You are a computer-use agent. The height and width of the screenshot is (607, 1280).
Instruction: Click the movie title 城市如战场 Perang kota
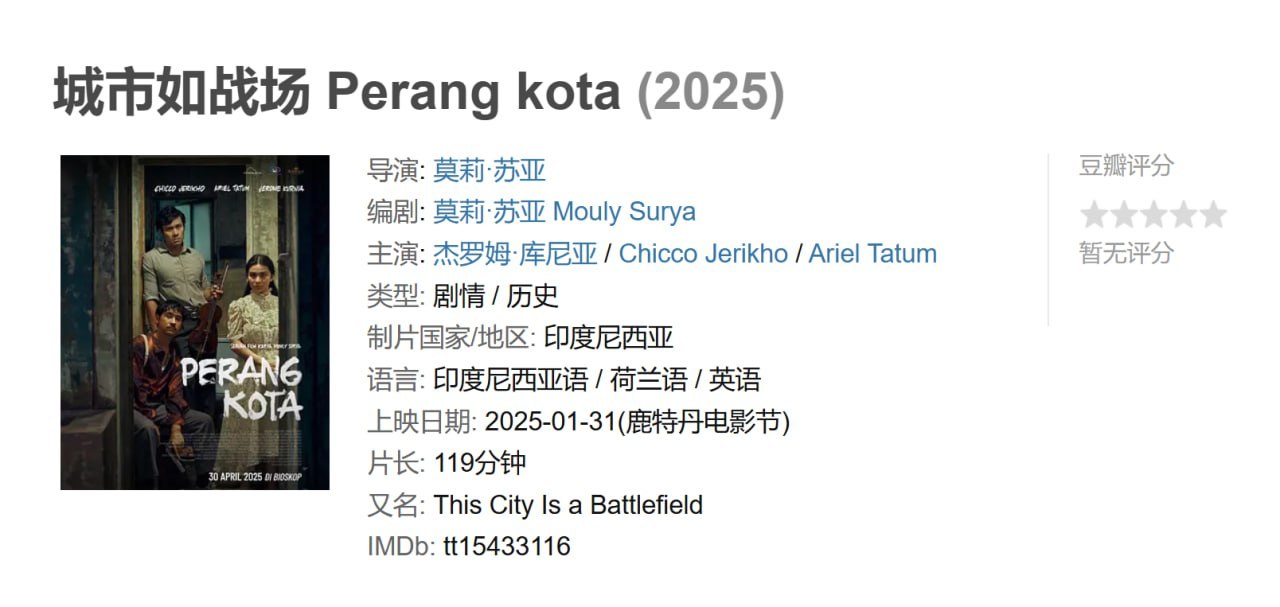335,92
